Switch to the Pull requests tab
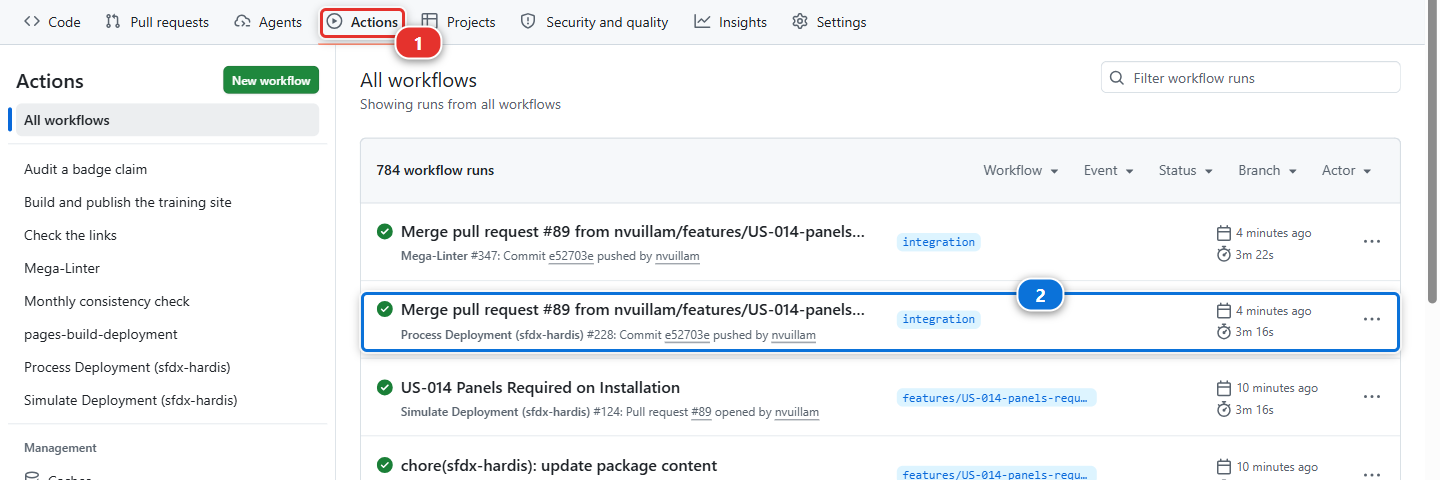Screen dimensions: 1440x480 (x=158, y=22)
